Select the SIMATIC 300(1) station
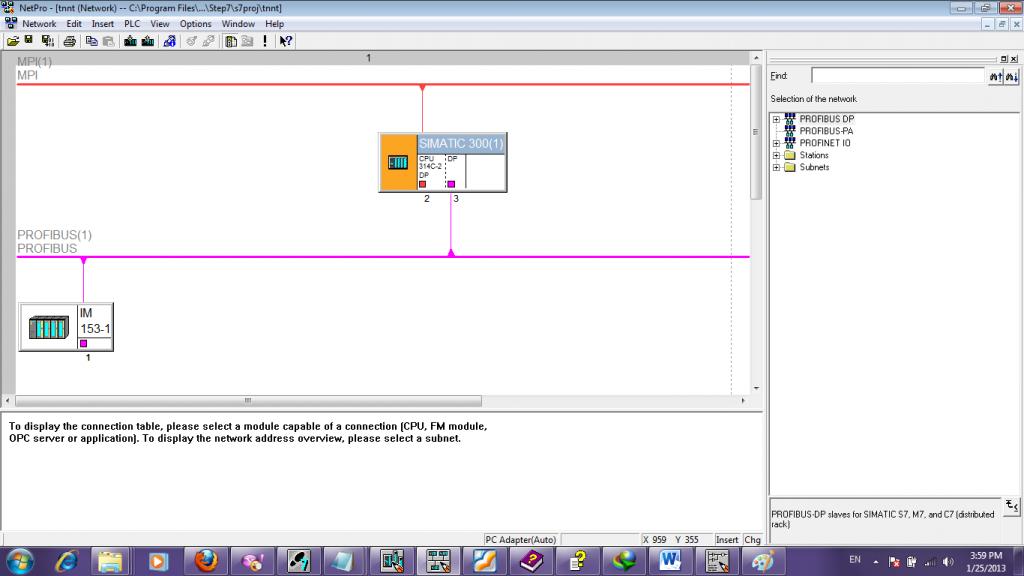Image resolution: width=1024 pixels, height=576 pixels. (x=460, y=144)
